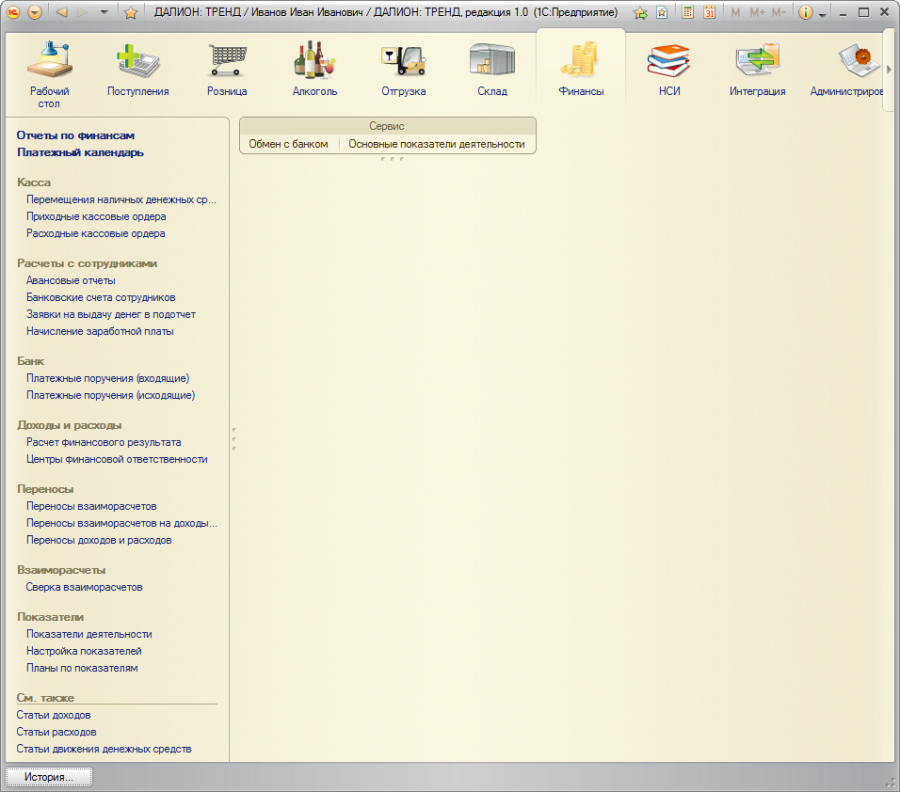Open Статьи доходов
The image size is (900, 792).
tap(53, 715)
